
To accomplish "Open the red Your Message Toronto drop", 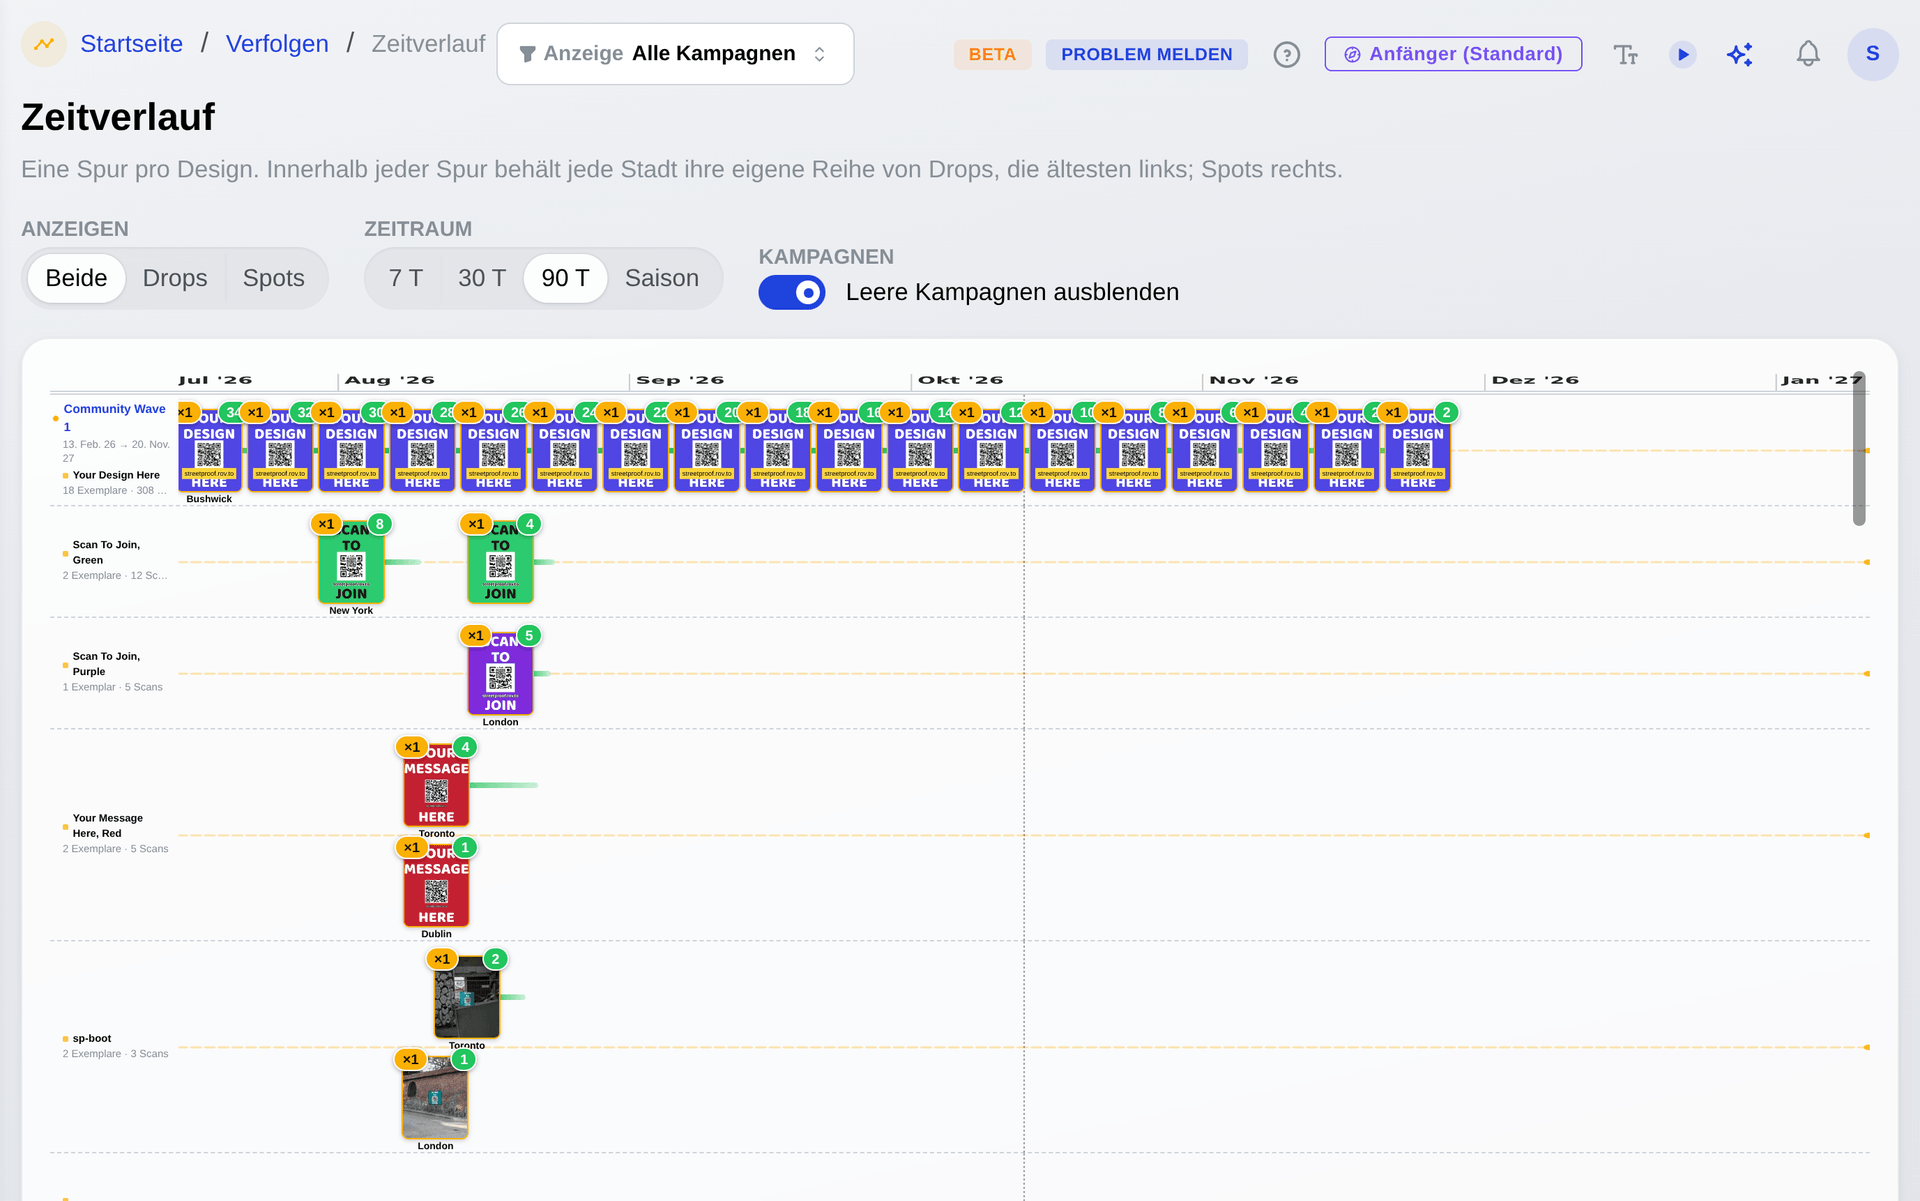I will coord(436,784).
